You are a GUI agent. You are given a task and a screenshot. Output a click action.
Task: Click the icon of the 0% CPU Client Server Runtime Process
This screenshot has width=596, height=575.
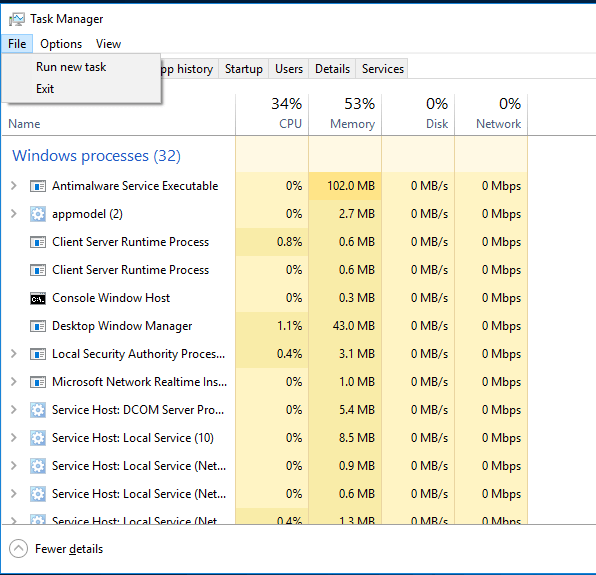tap(38, 270)
